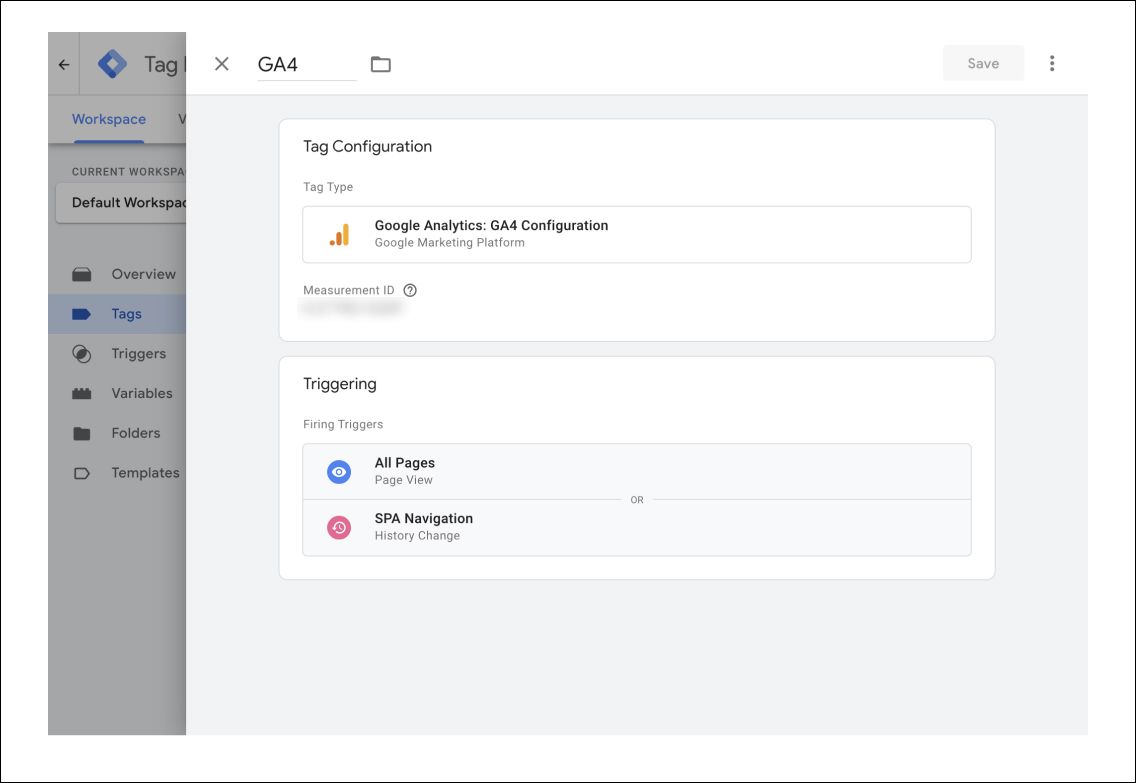Click the Google Analytics bar chart icon
Screen dimensions: 1136x783
(339, 235)
